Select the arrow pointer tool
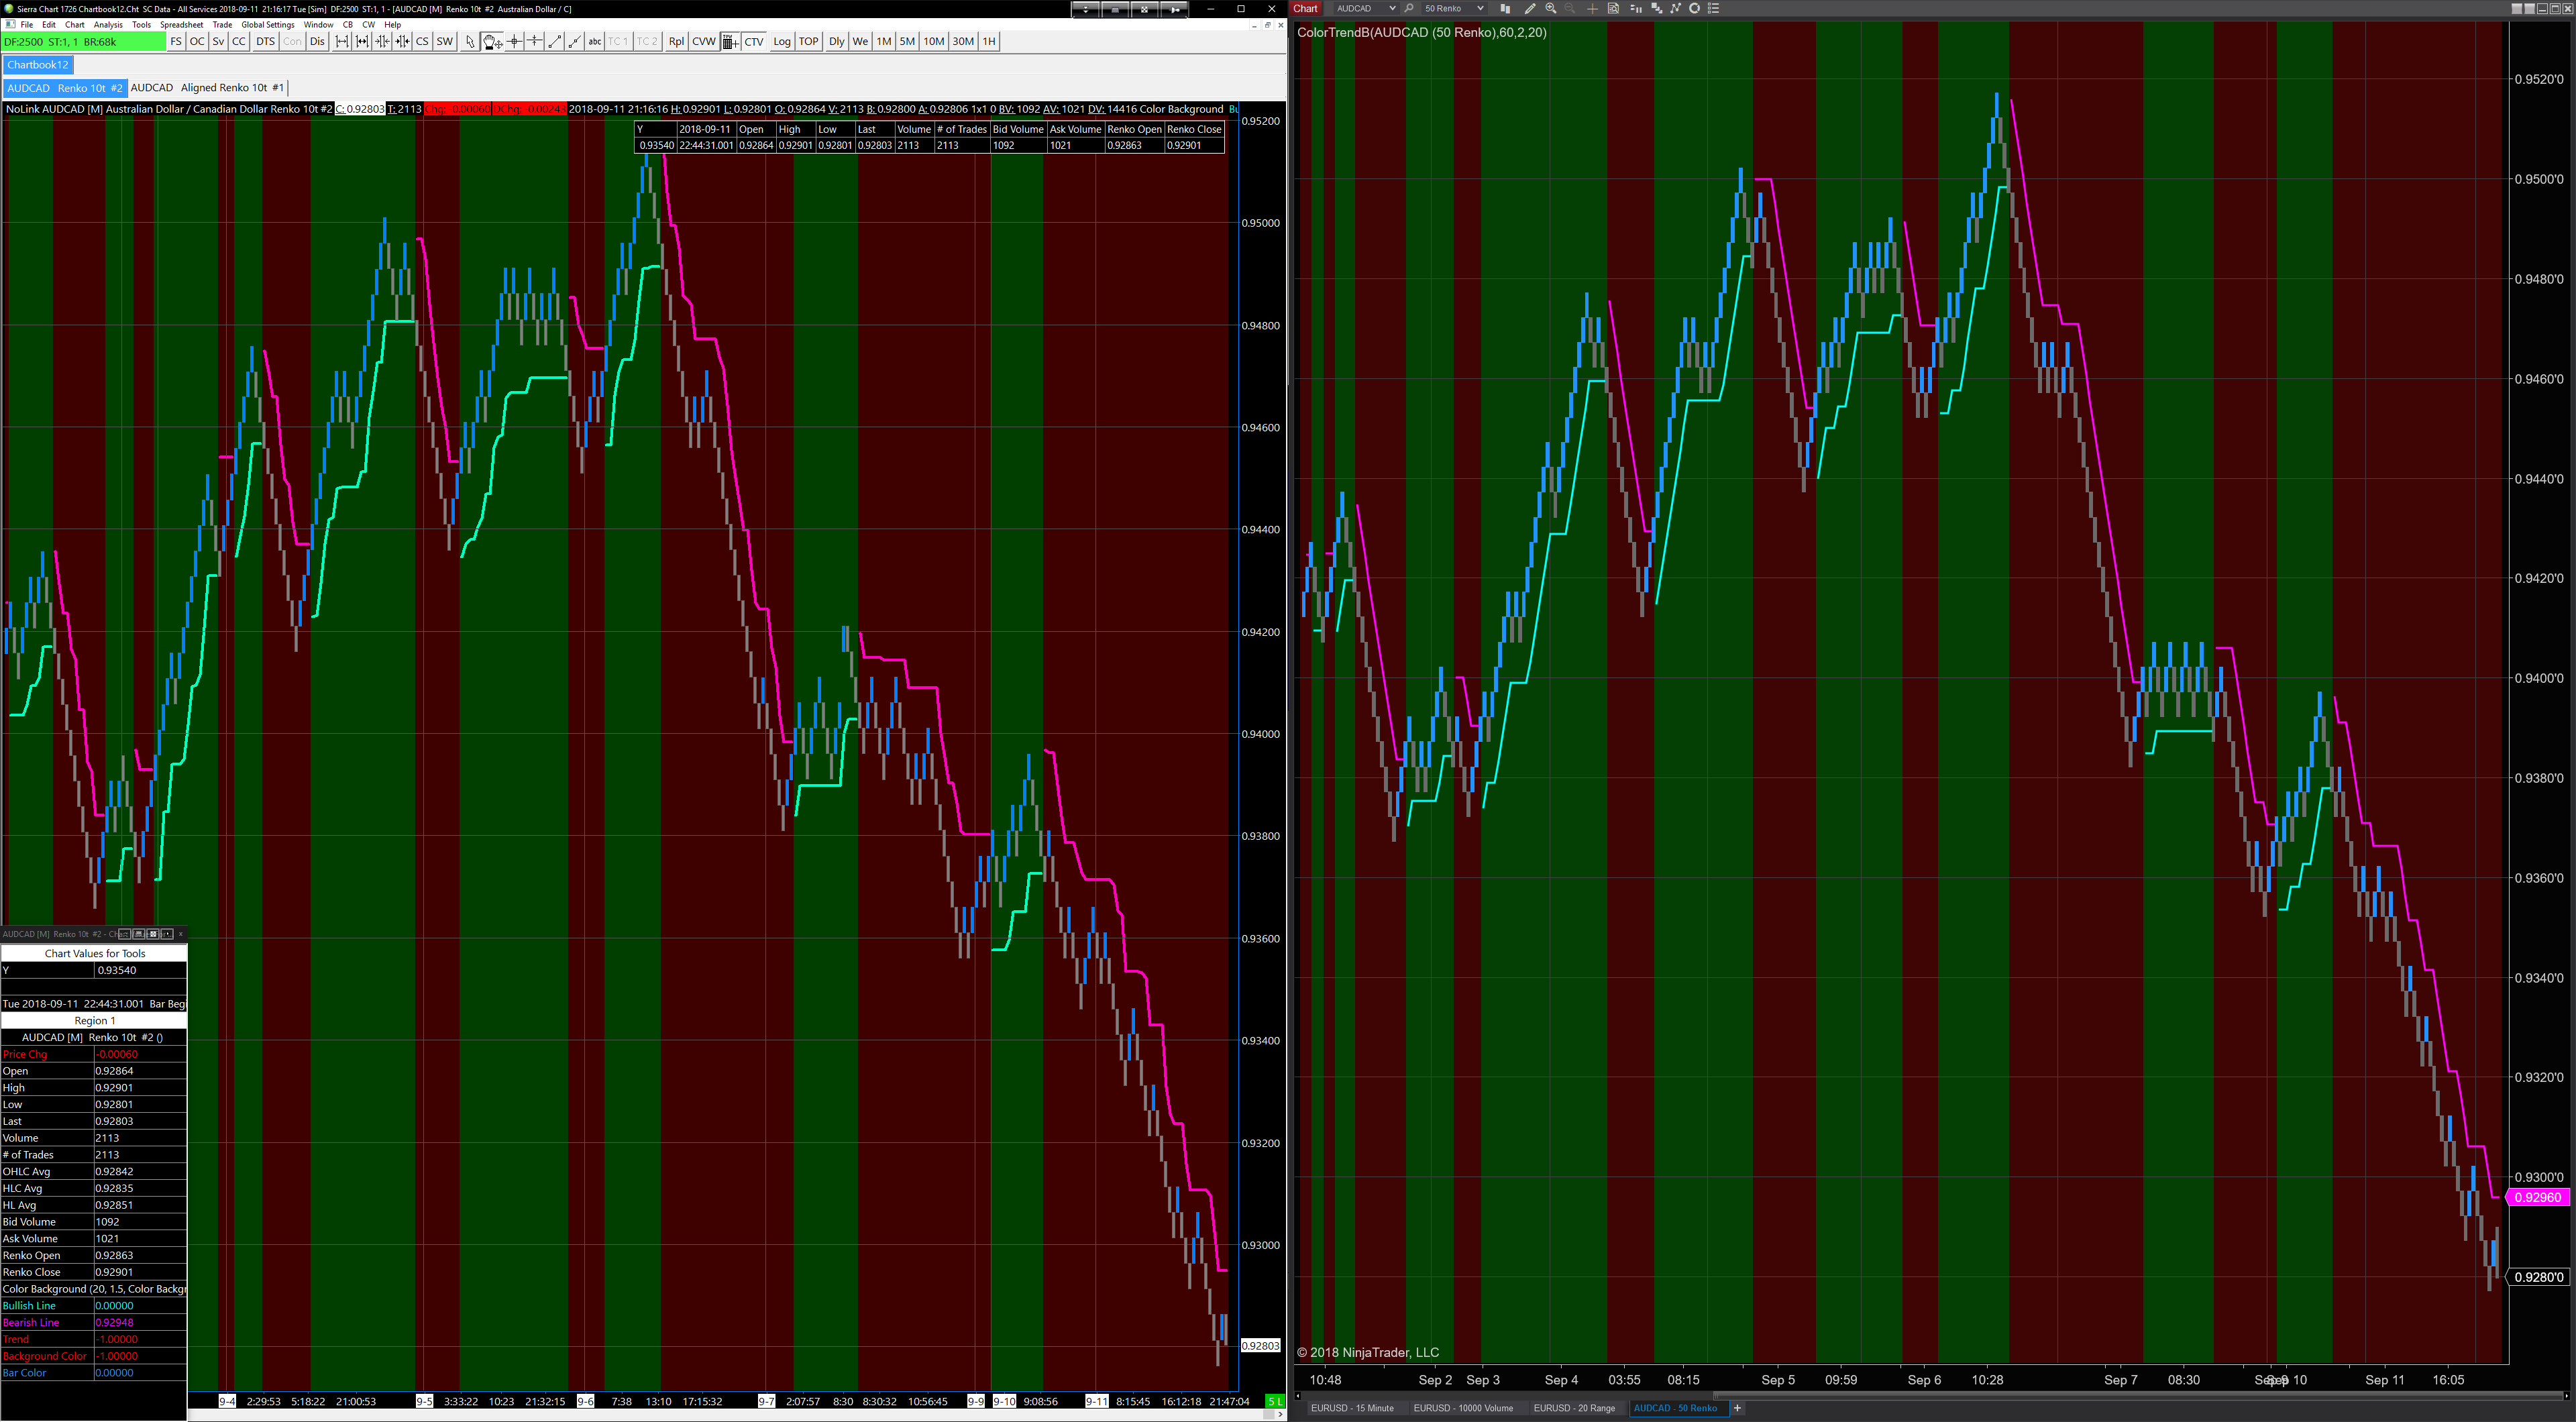 pos(470,41)
